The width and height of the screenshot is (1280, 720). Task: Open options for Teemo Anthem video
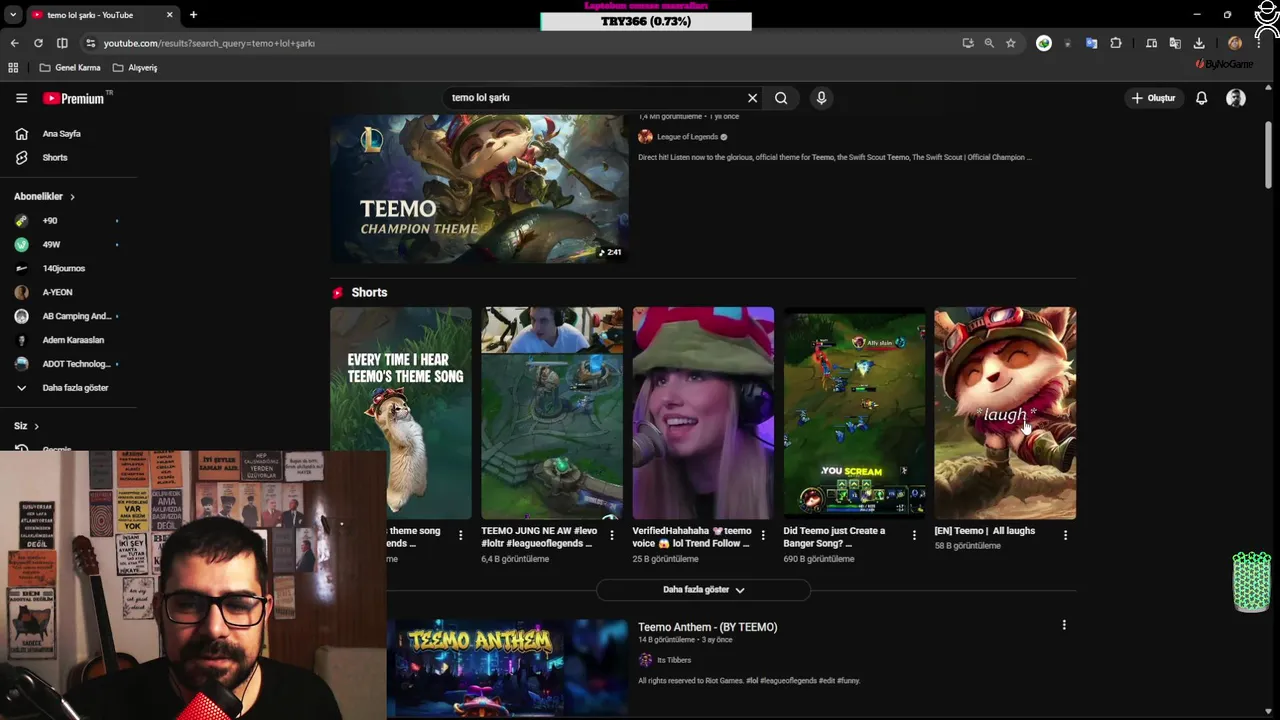click(x=1064, y=625)
